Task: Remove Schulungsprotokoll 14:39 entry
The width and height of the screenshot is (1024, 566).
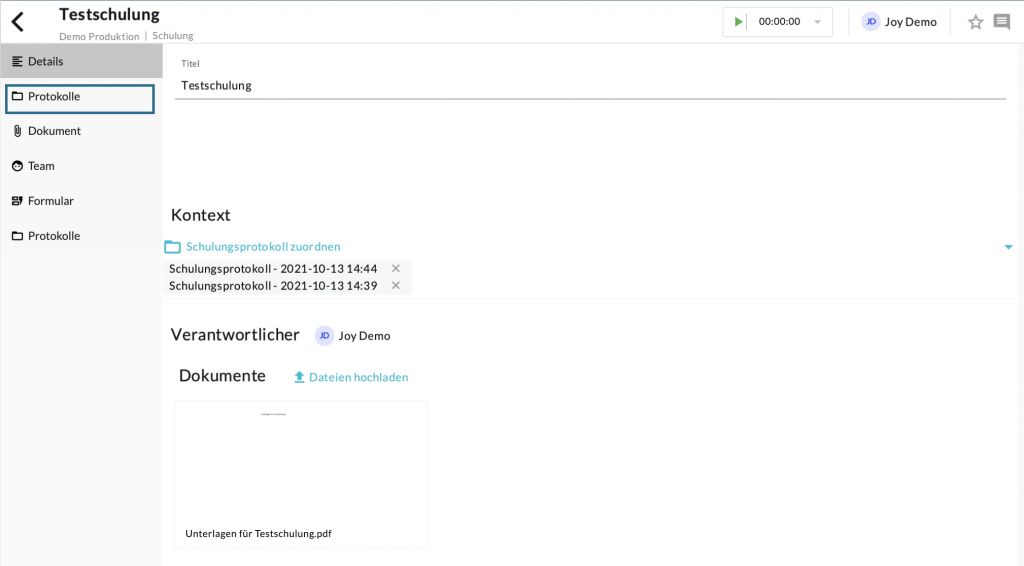Action: pos(396,286)
